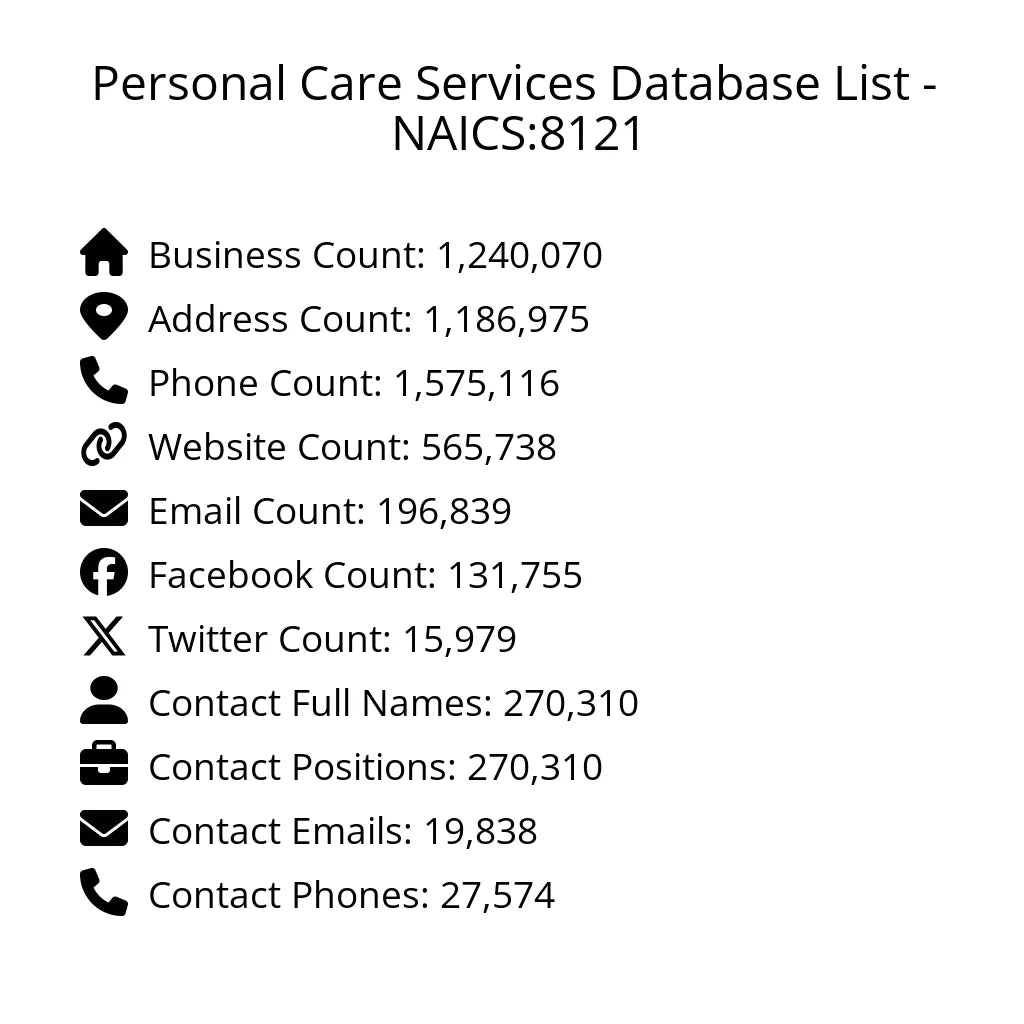Click the Twitter Count: 15,979 text
The image size is (1024, 1024).
(x=332, y=639)
